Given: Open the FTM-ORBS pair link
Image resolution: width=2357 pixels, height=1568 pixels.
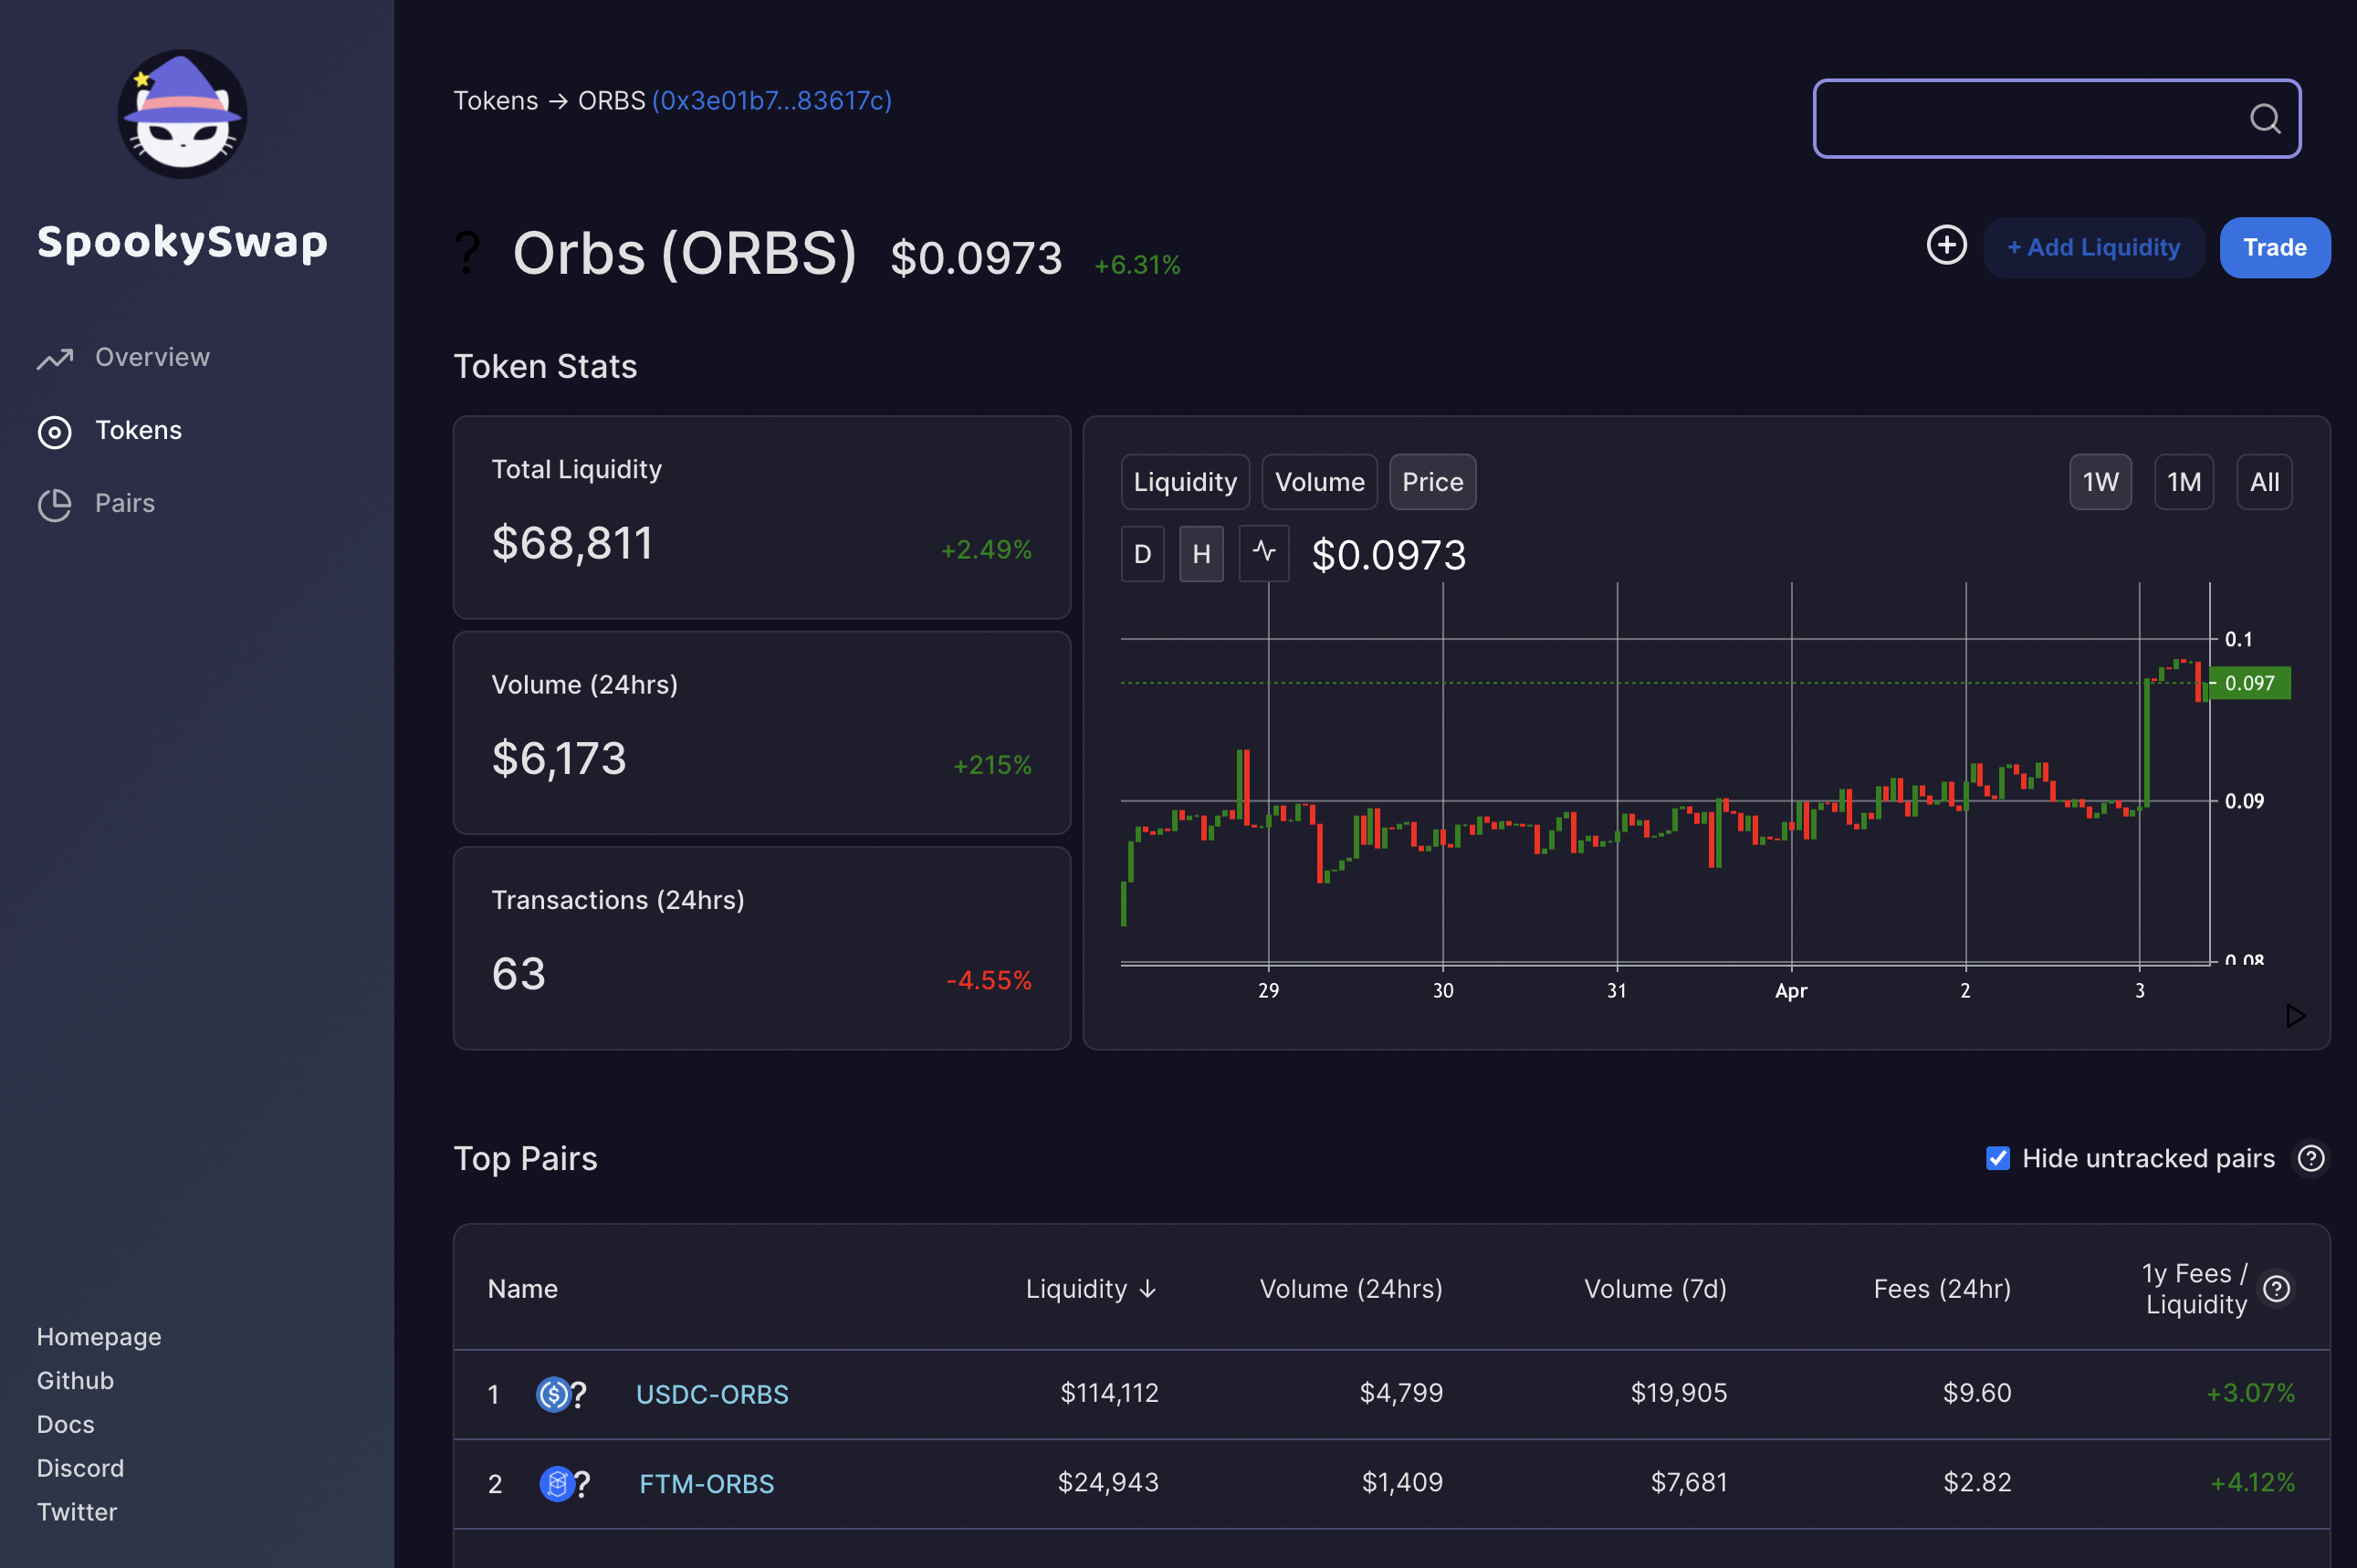Looking at the screenshot, I should [x=706, y=1483].
